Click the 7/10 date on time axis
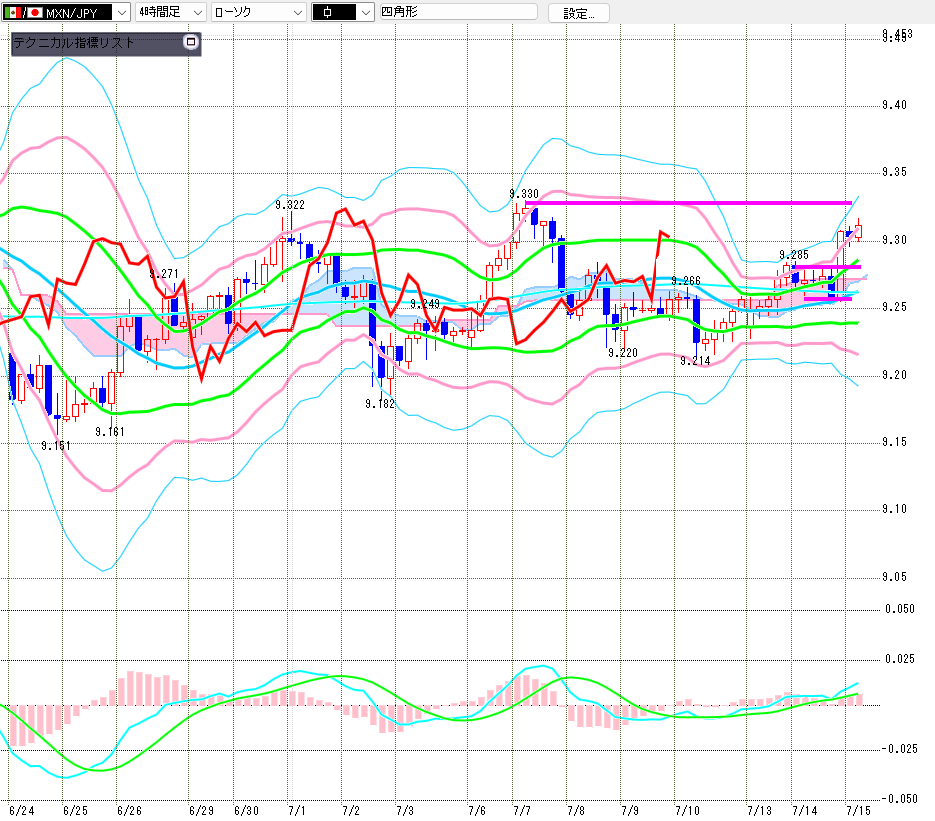This screenshot has height=821, width=935. coord(687,810)
